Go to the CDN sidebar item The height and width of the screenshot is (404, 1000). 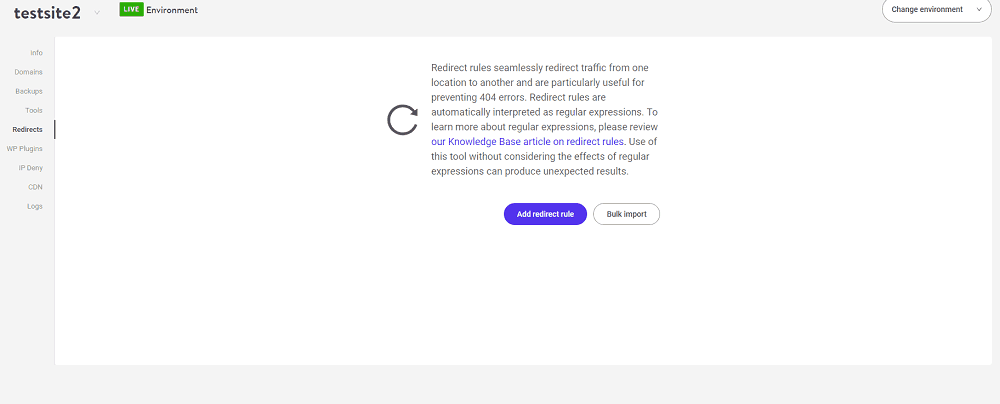pos(36,187)
